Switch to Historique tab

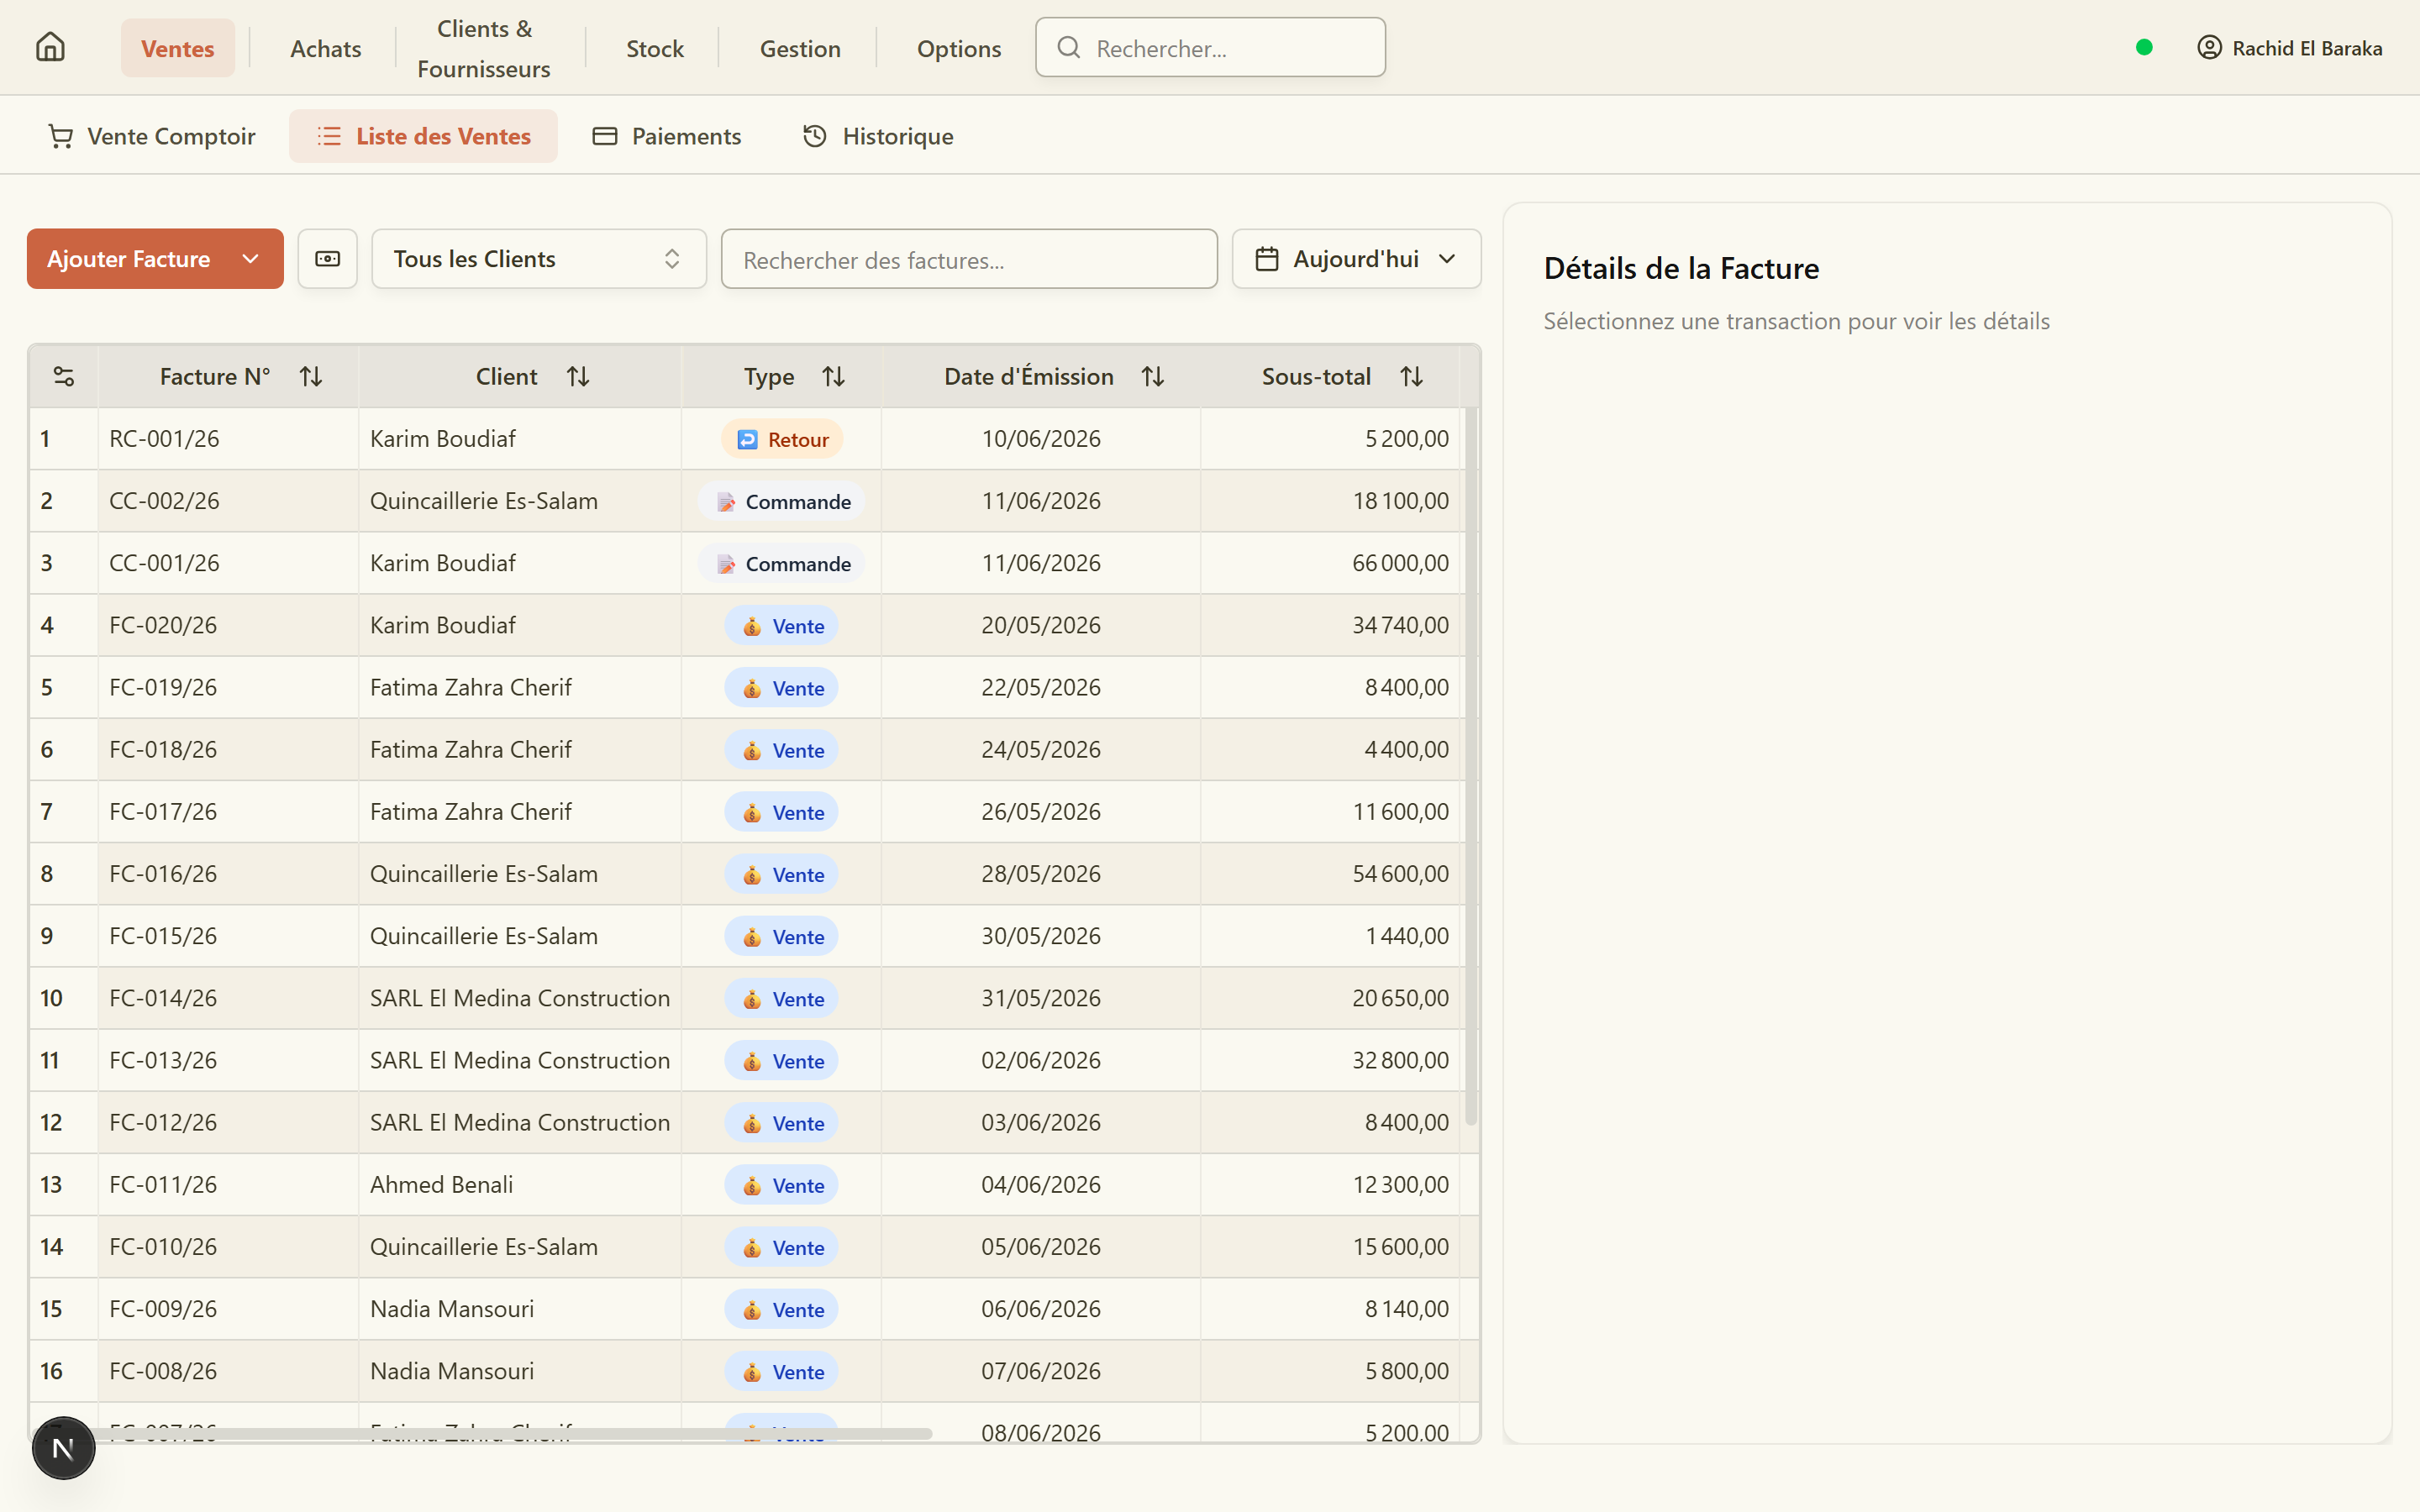coord(878,136)
